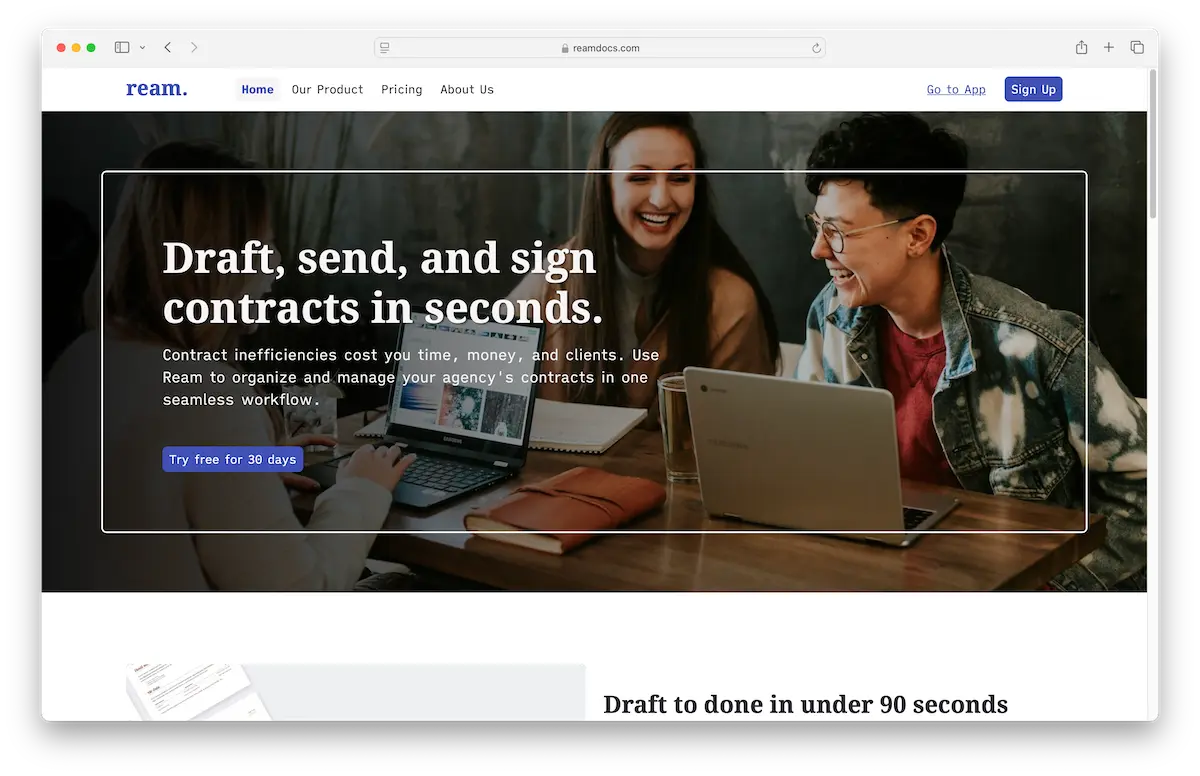Click "Draft to done in under 90 seconds" heading
The width and height of the screenshot is (1200, 776).
coord(806,704)
